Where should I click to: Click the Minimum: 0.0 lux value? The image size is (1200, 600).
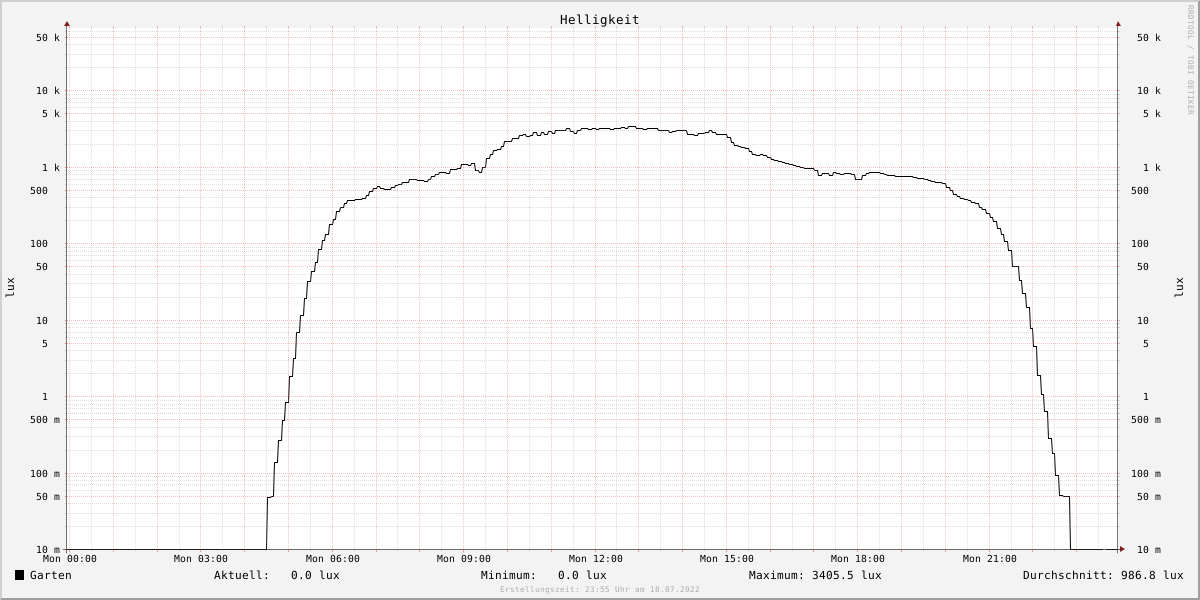[544, 575]
